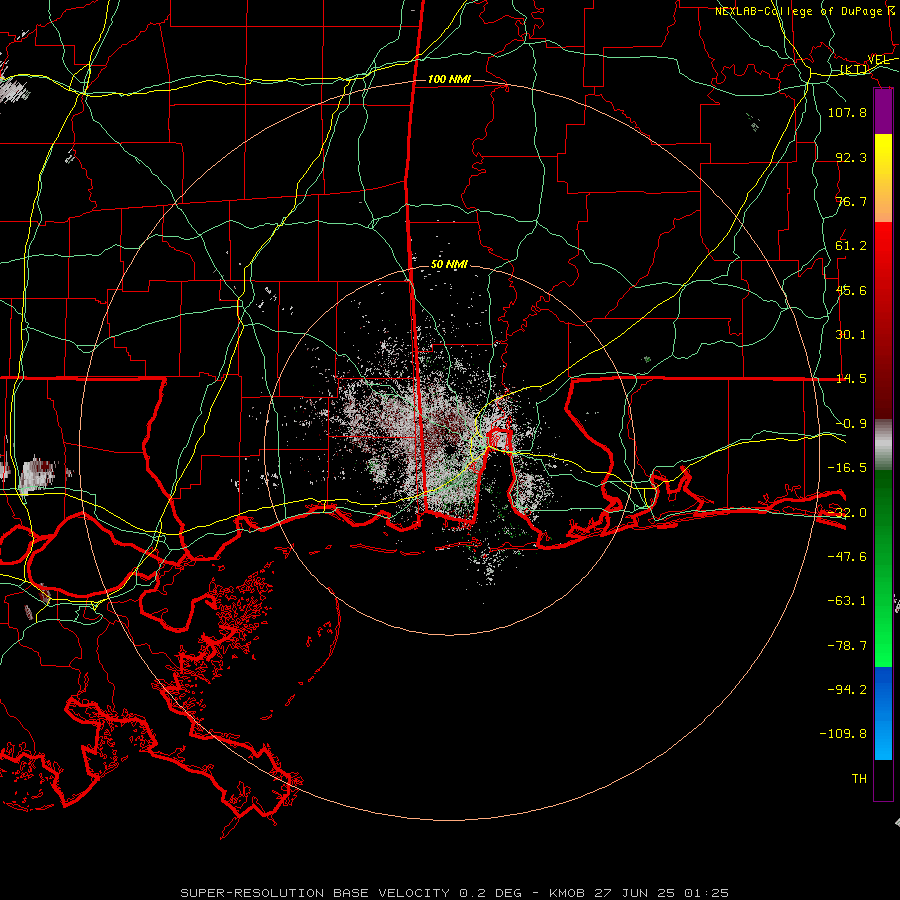Click the 92.3 velocity scale value

click(851, 157)
